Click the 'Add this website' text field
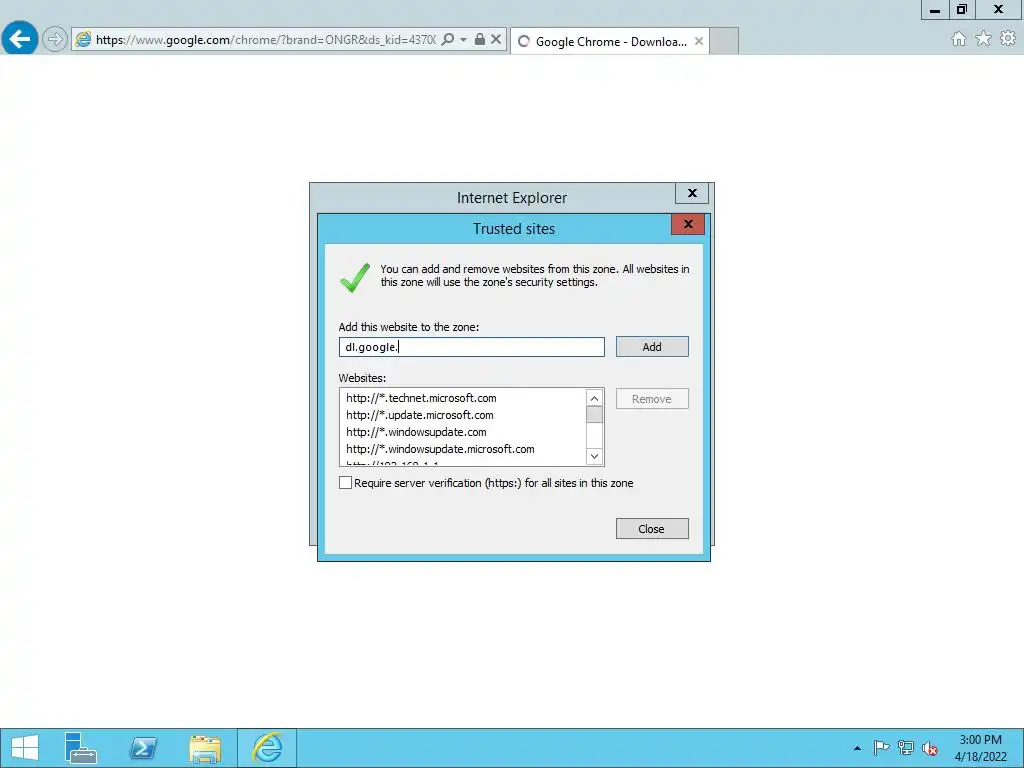 point(472,347)
